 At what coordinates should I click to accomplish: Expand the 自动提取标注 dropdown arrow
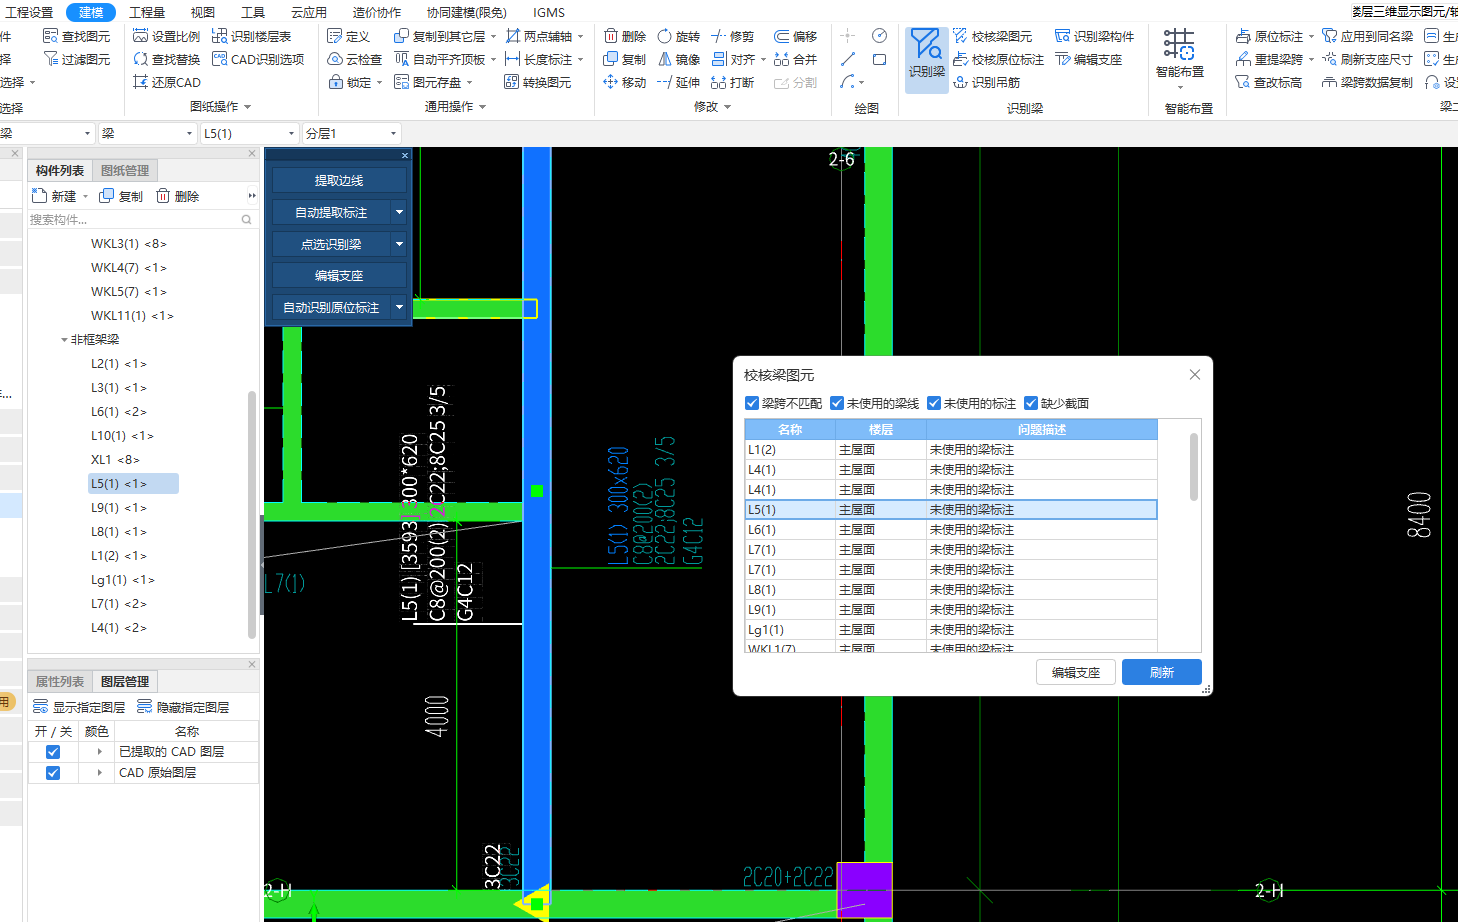(x=399, y=212)
